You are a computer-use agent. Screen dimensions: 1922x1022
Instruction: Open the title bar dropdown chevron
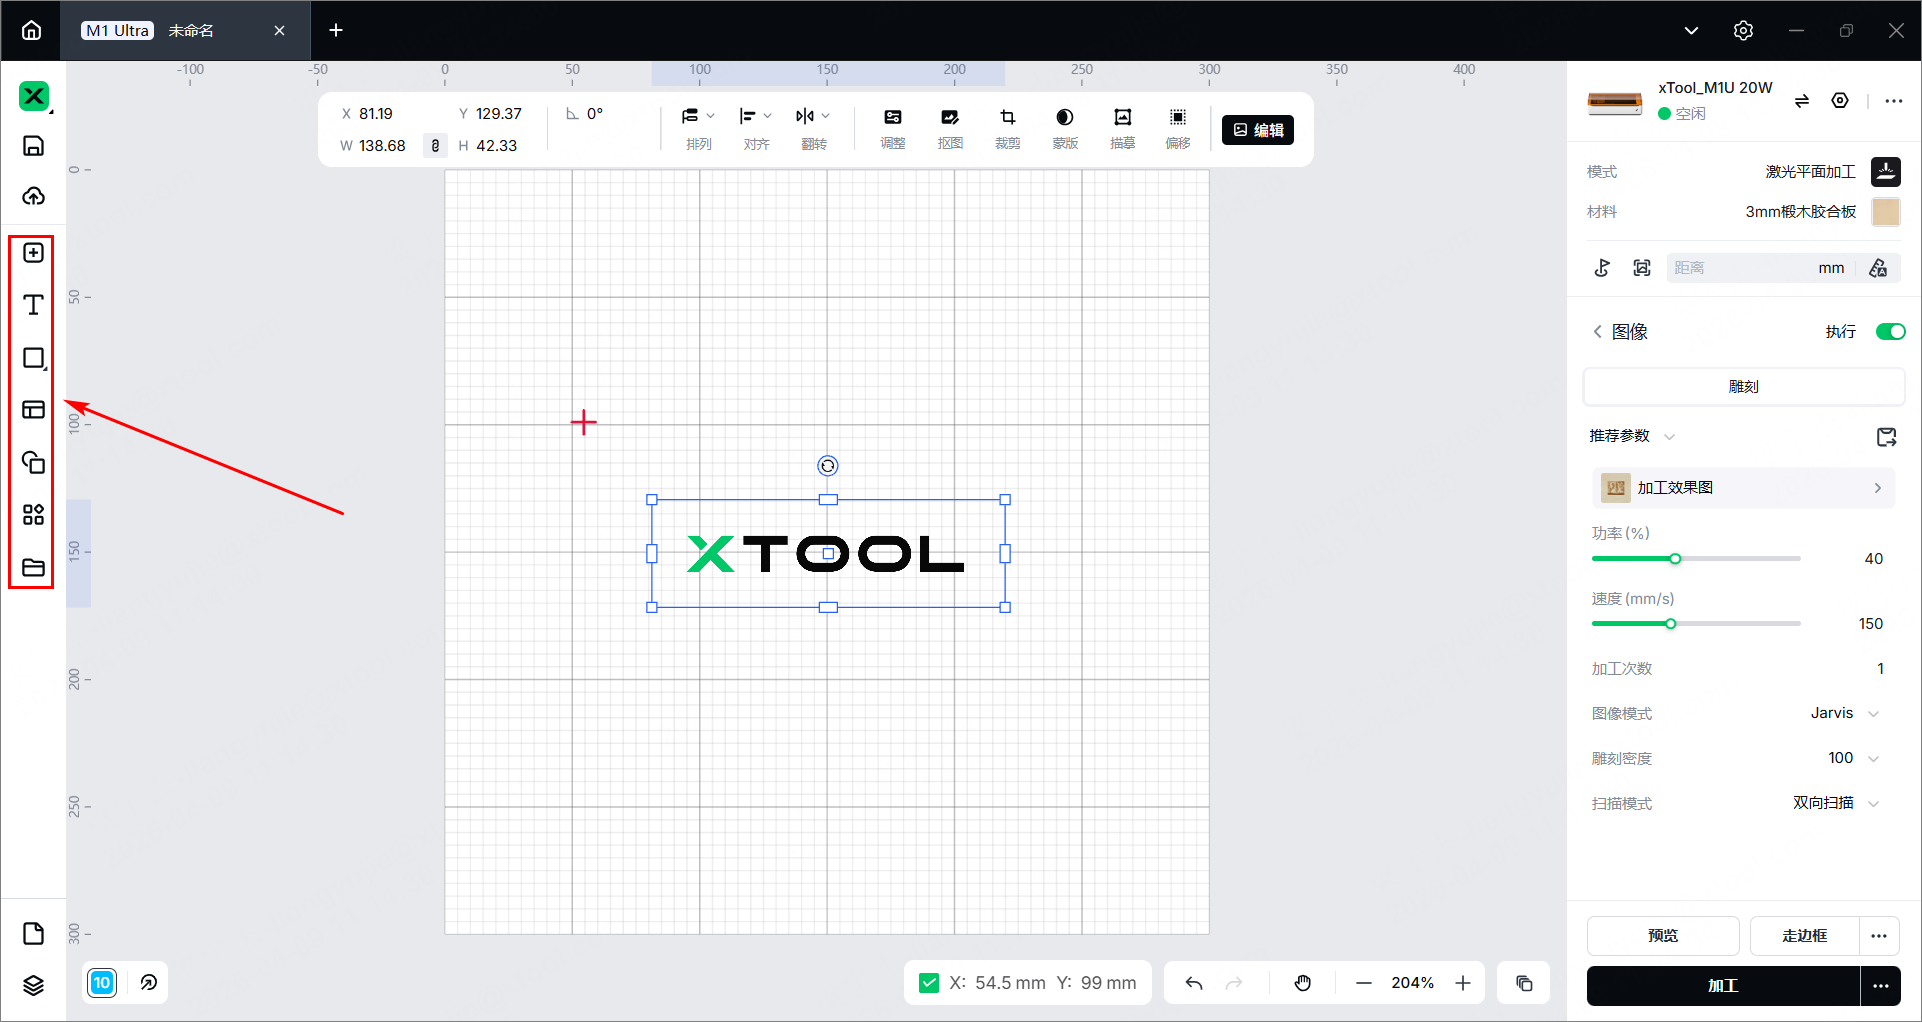(x=1691, y=30)
